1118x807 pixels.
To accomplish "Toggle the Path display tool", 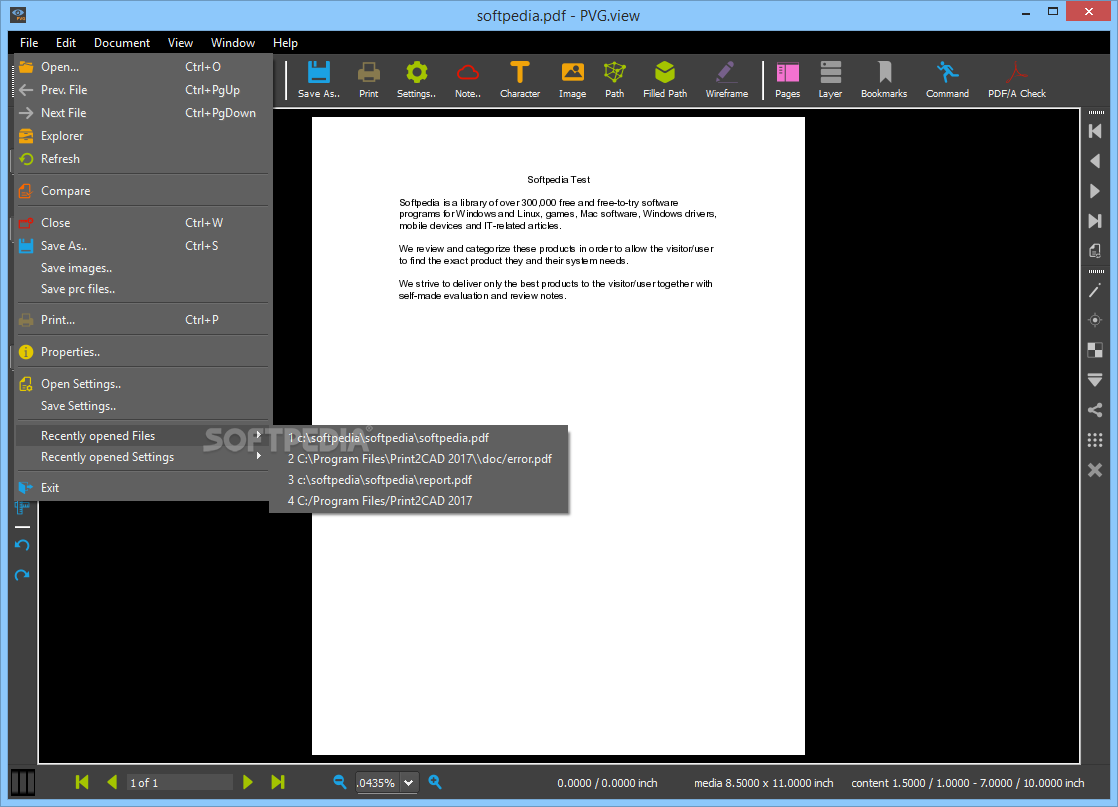I will [615, 79].
